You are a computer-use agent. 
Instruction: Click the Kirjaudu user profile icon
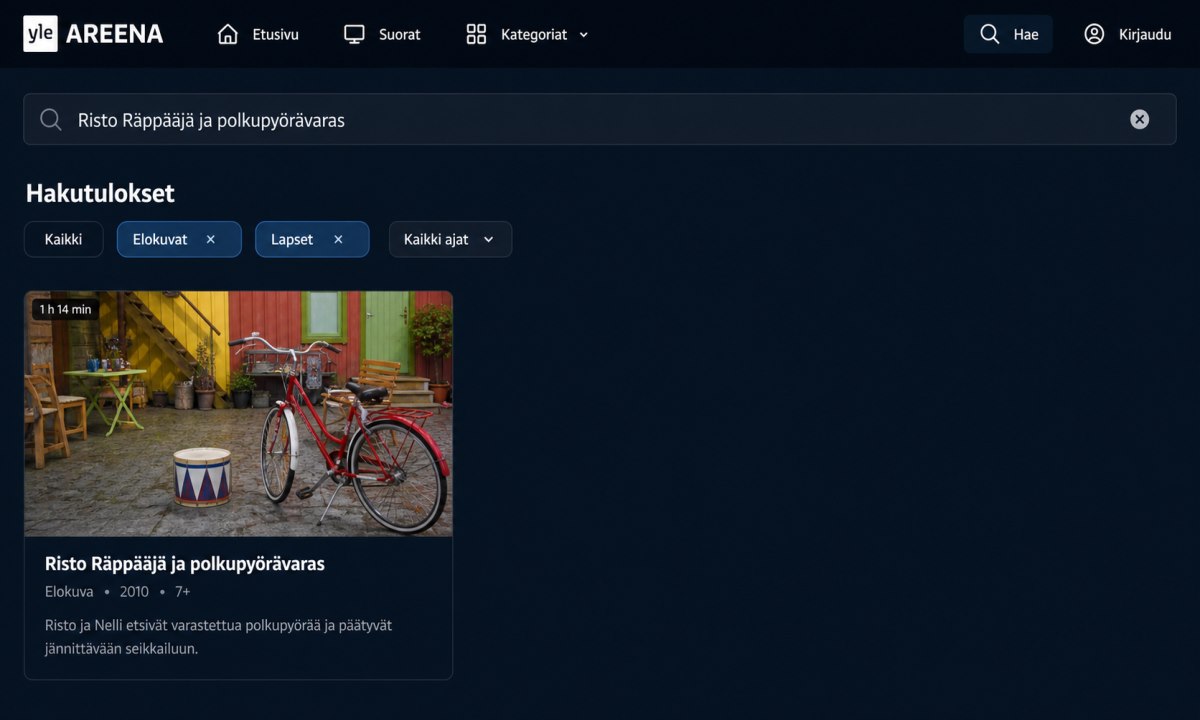coord(1094,34)
